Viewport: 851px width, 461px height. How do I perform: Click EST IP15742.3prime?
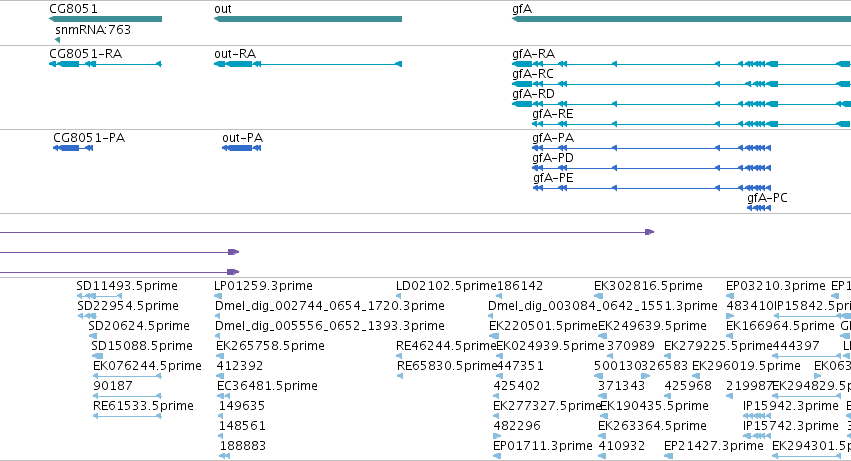tap(791, 426)
